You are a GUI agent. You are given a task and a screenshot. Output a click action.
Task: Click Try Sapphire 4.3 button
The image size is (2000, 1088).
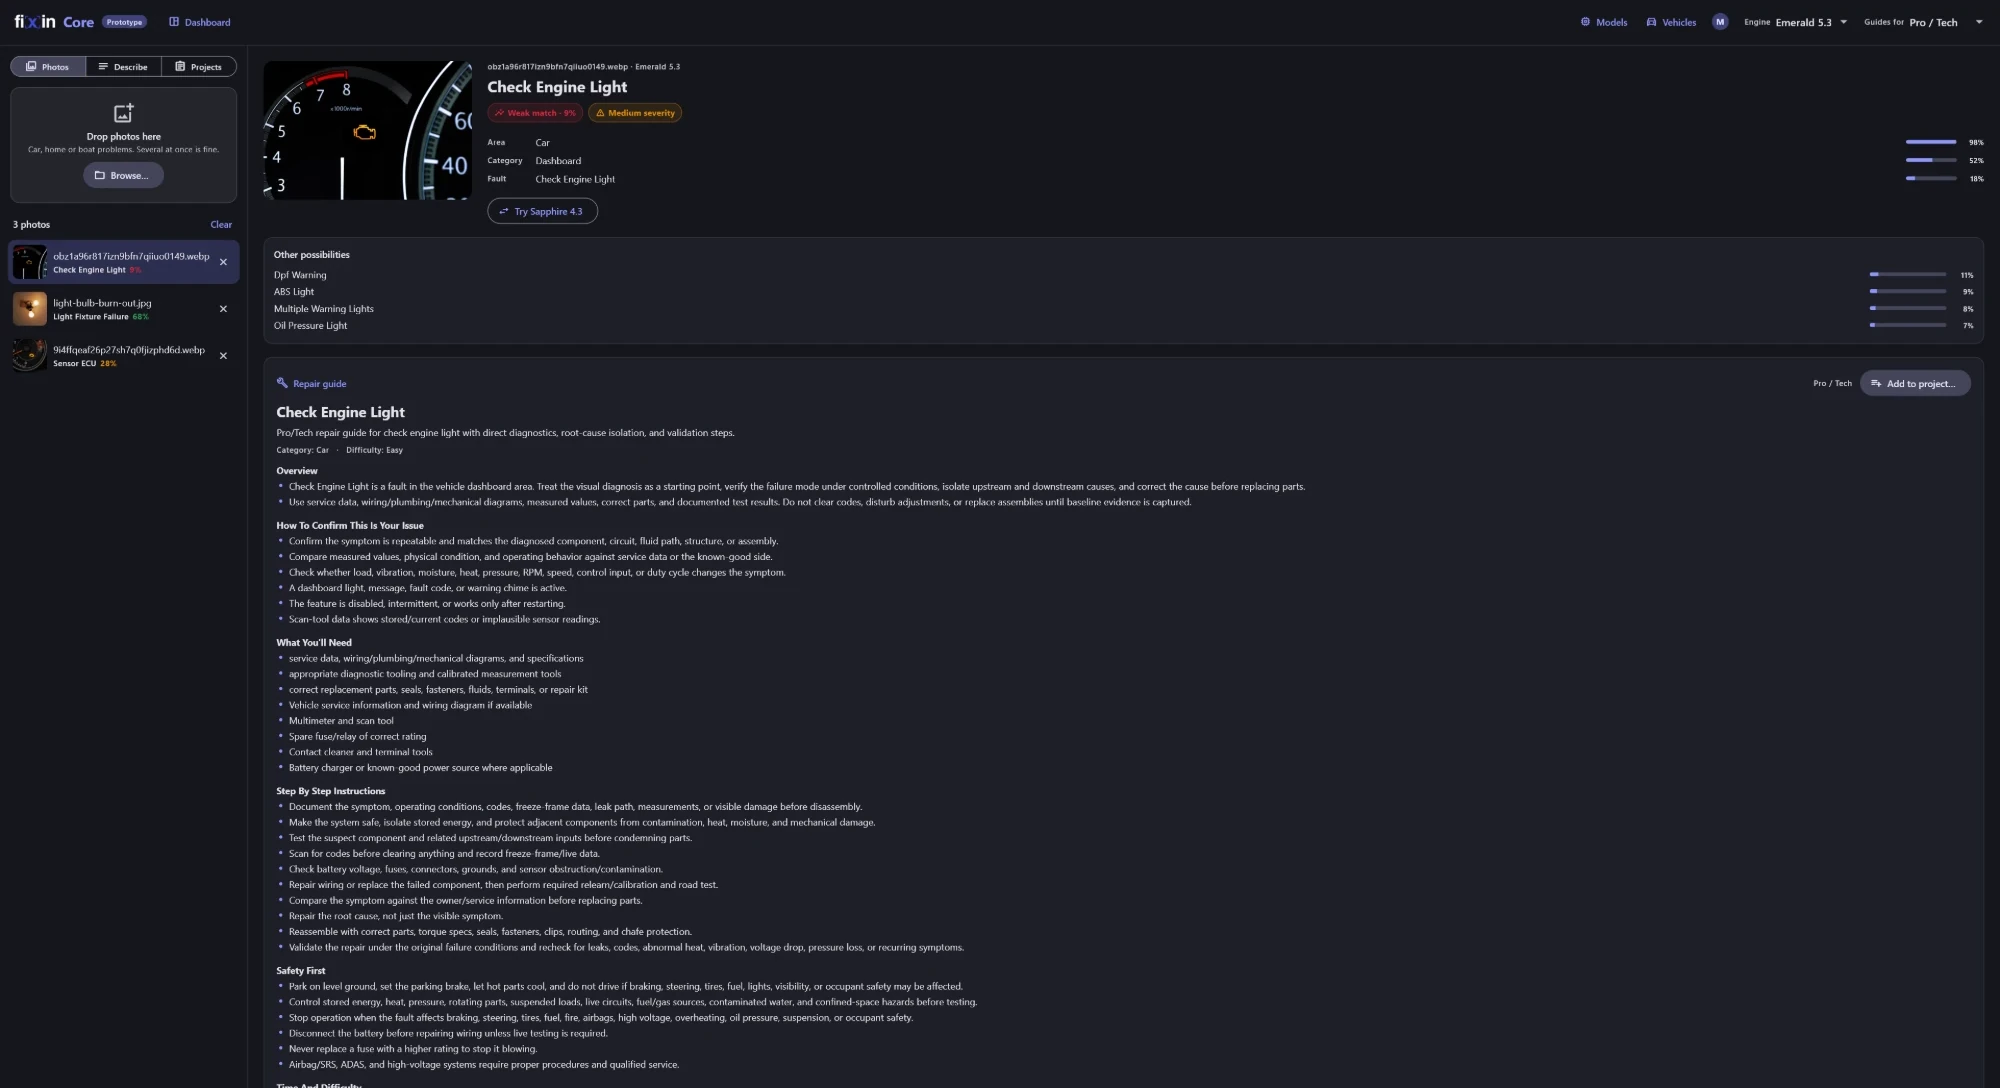coord(542,211)
